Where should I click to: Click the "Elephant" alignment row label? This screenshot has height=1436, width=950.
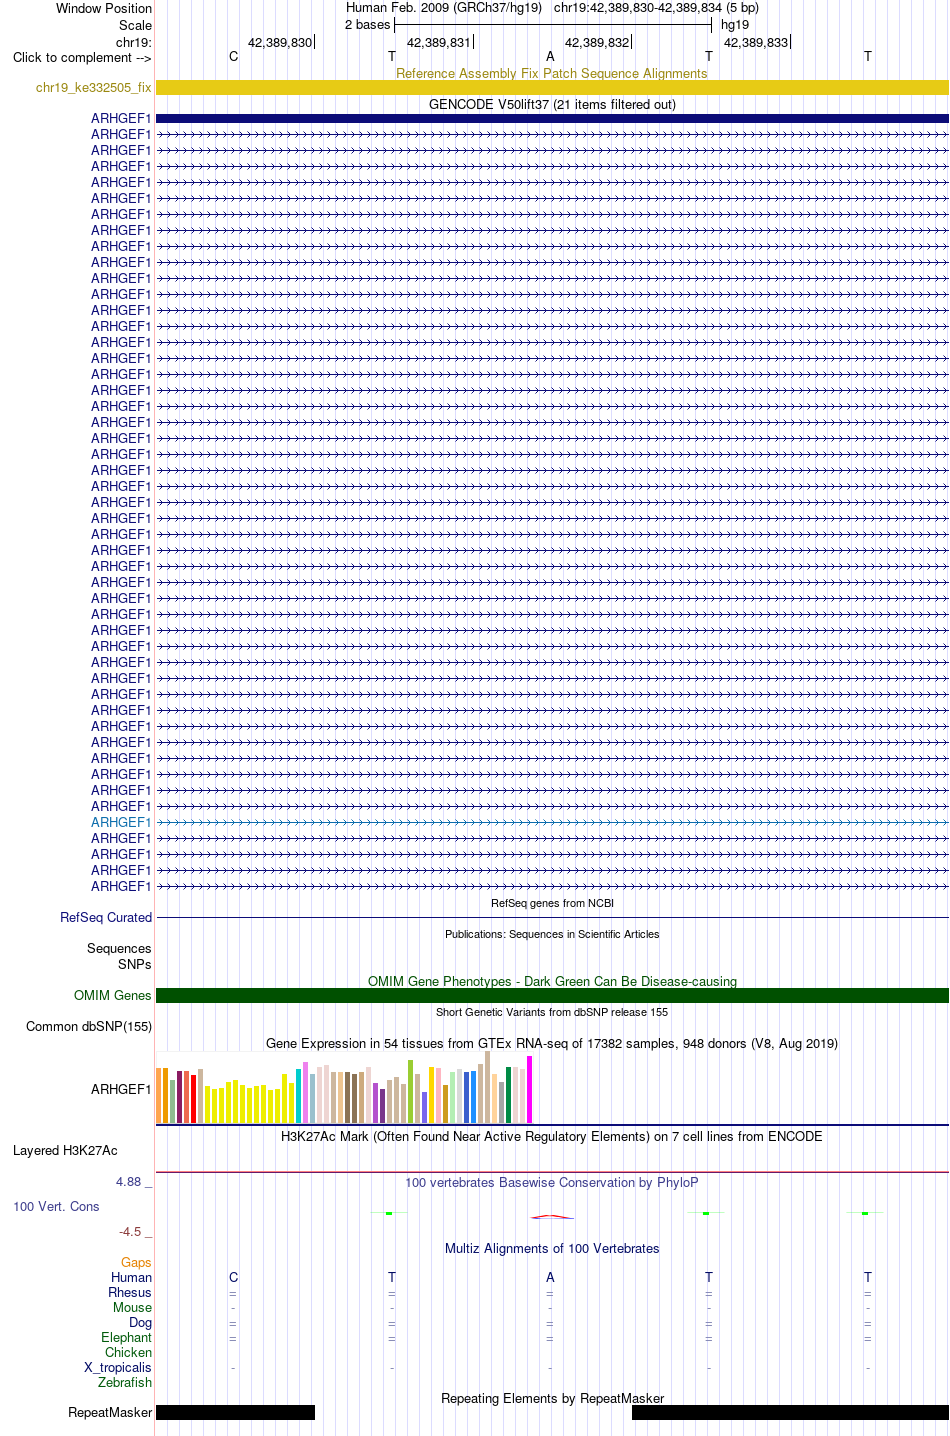(127, 1337)
